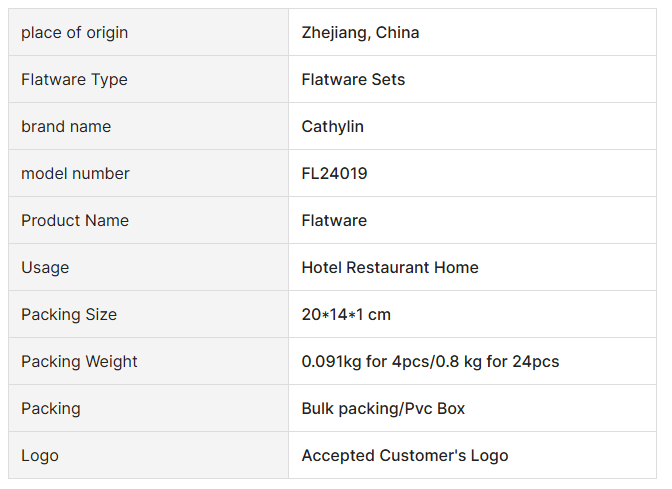This screenshot has width=672, height=489.
Task: Click the 'model number' label
Action: coord(75,174)
